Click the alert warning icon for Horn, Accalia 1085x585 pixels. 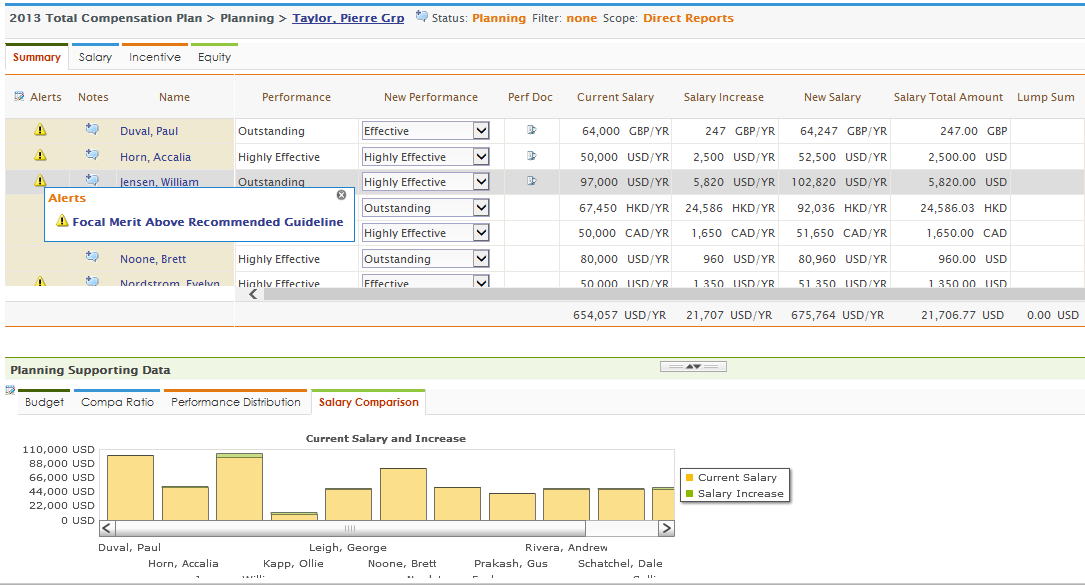coord(40,155)
